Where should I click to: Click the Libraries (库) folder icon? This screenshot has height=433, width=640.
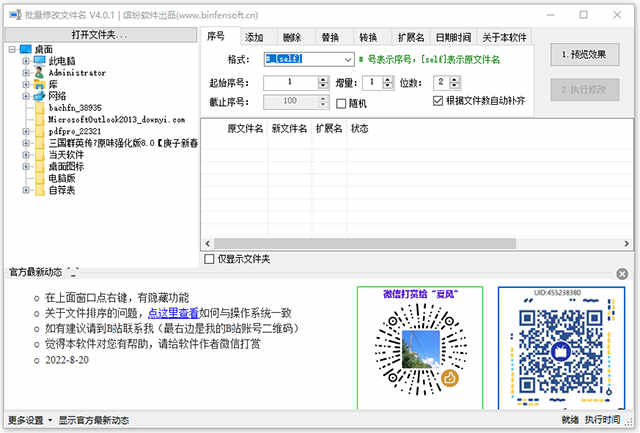pos(40,84)
